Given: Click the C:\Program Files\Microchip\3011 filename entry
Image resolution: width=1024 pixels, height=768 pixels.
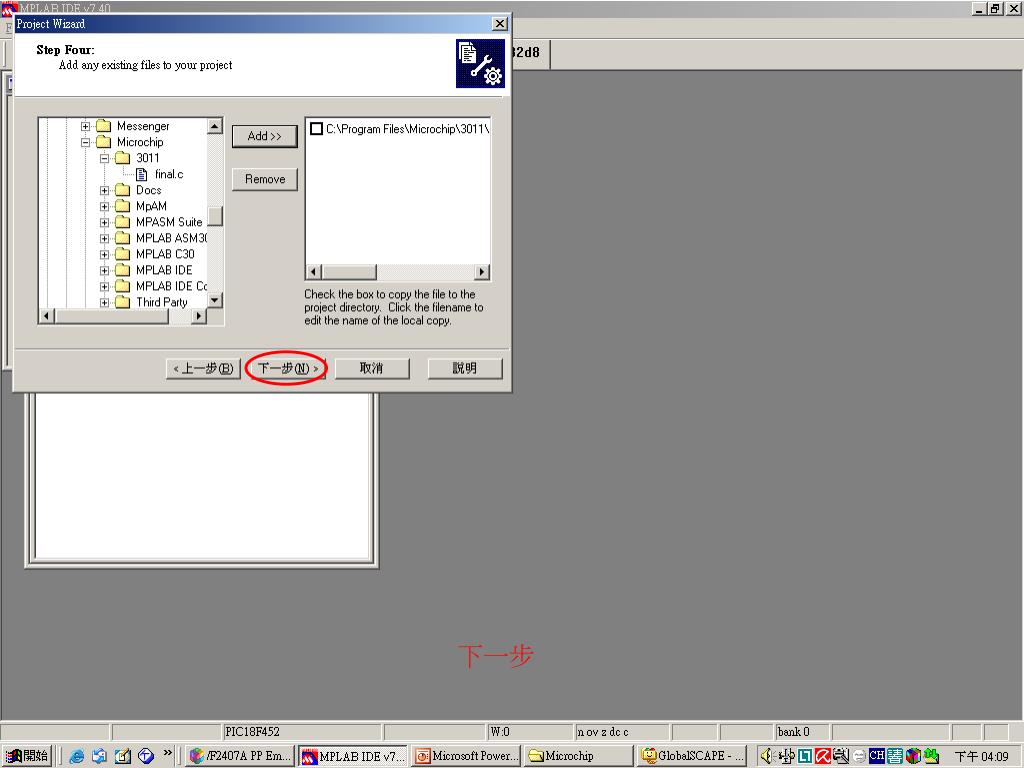Looking at the screenshot, I should (408, 129).
